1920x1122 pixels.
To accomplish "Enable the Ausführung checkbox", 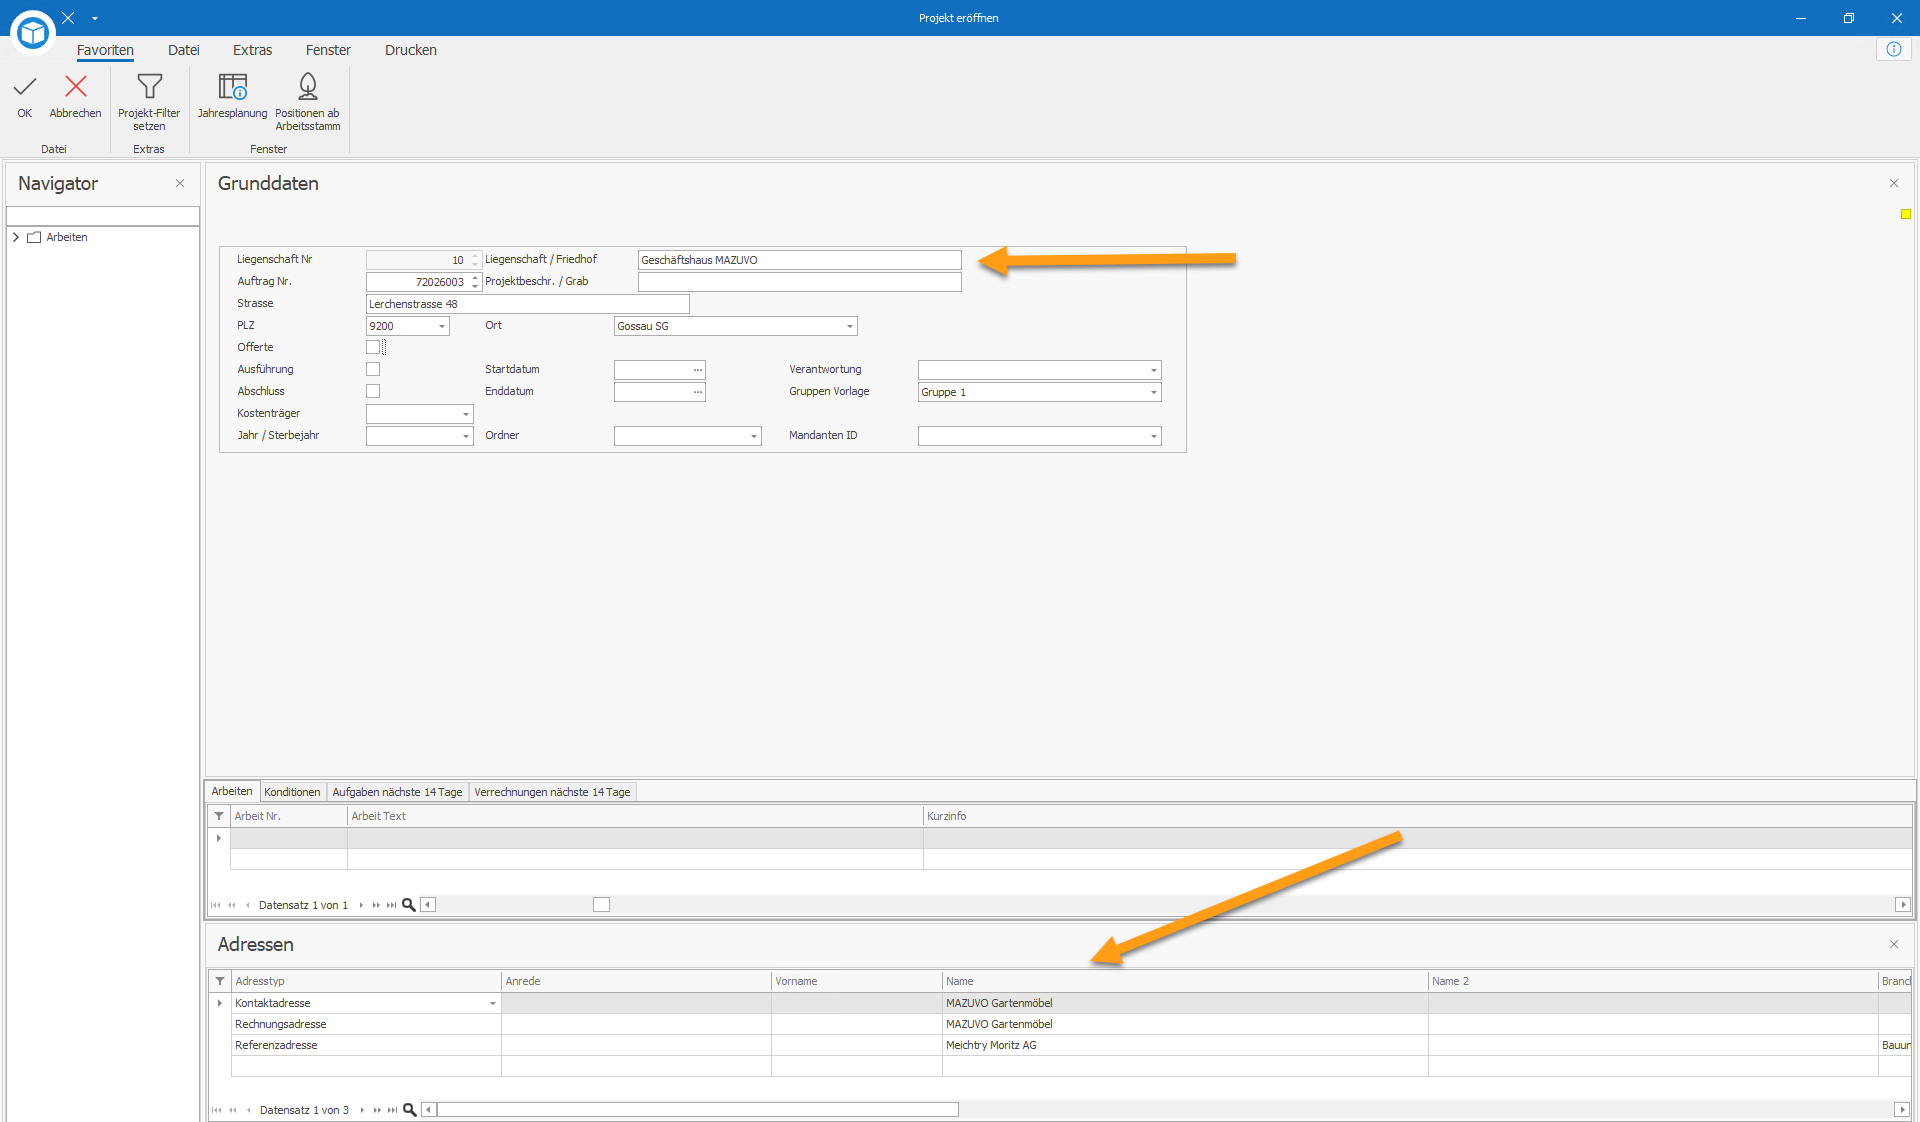I will [373, 369].
